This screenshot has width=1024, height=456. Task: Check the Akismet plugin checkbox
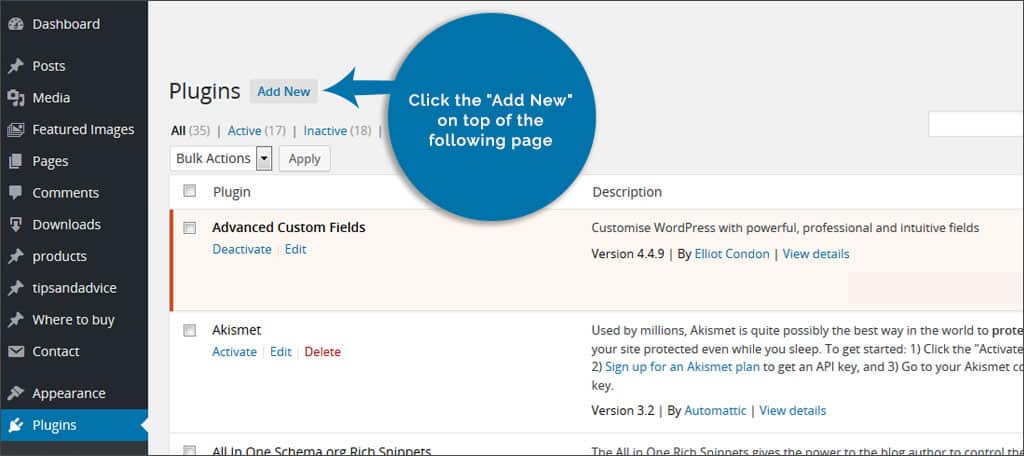pyautogui.click(x=189, y=331)
